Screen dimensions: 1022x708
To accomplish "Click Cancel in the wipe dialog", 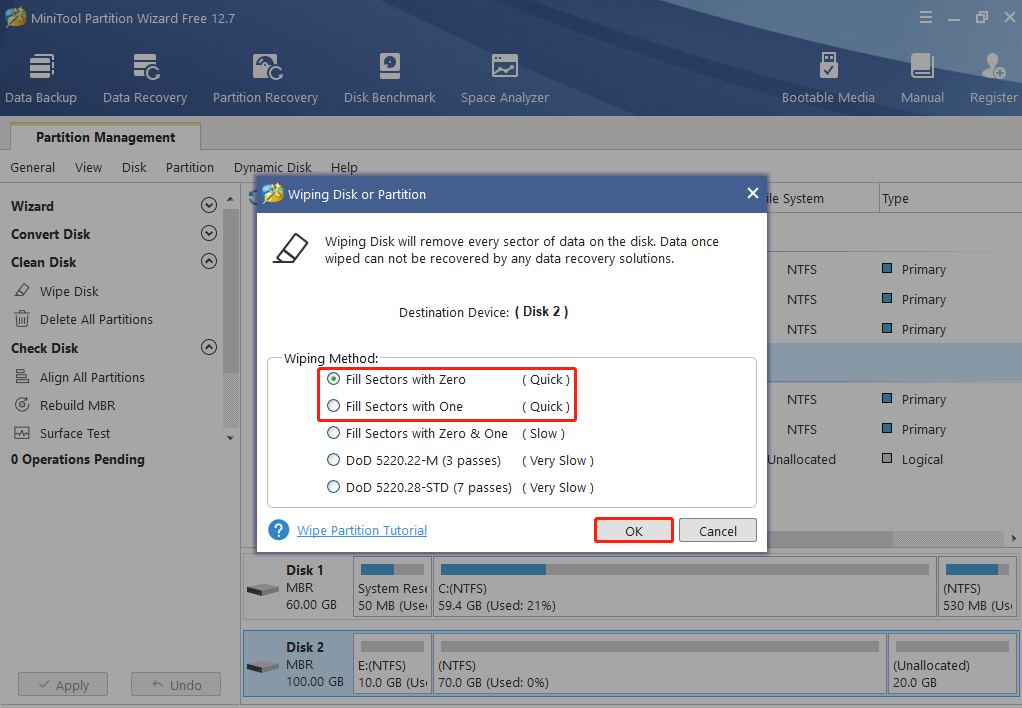I will (718, 531).
